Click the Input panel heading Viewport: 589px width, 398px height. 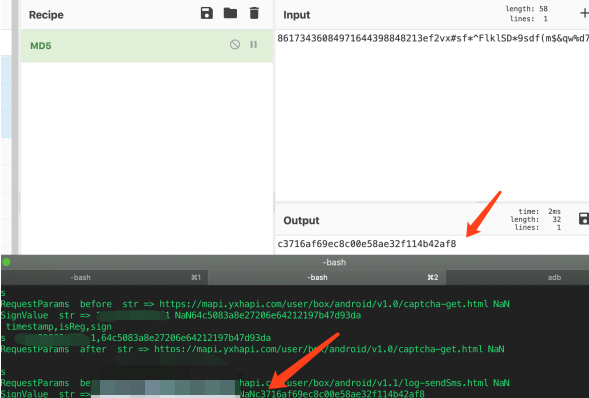pos(296,15)
